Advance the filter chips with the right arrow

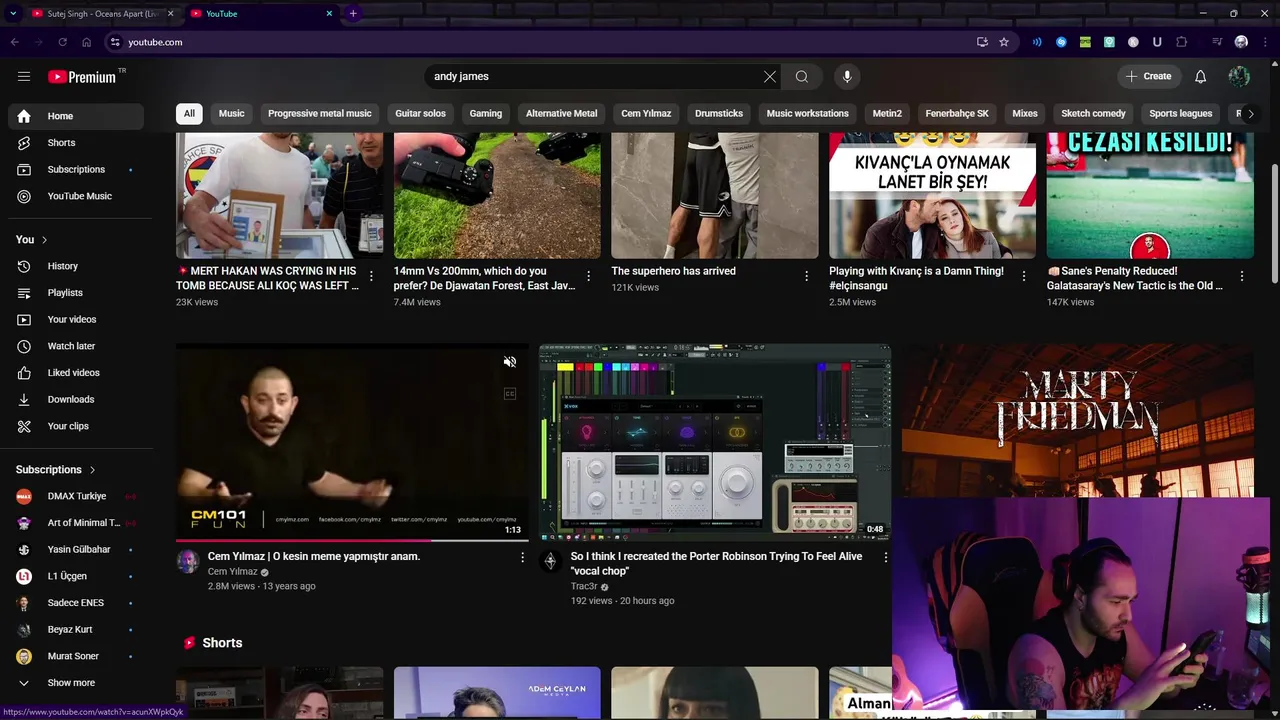(1250, 113)
